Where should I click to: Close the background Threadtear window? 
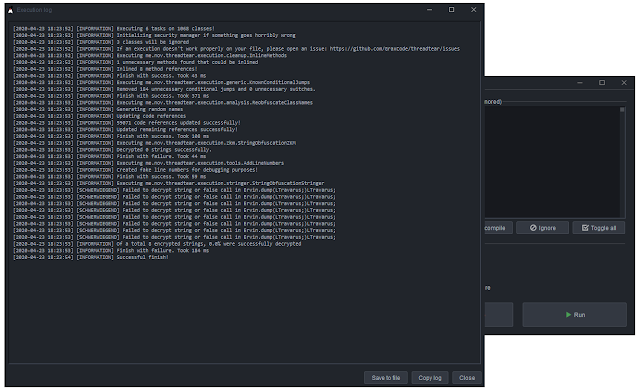(624, 82)
